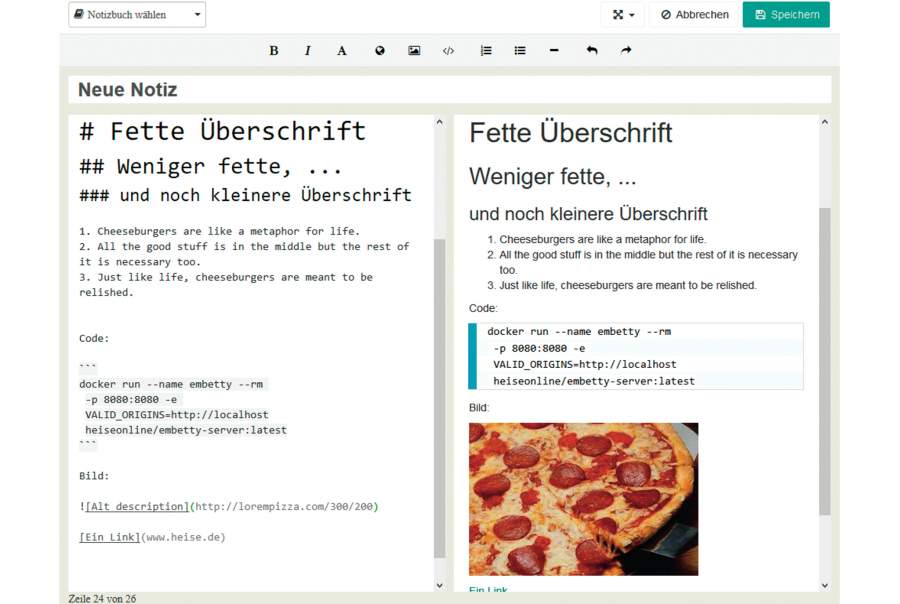The width and height of the screenshot is (900, 604).
Task: Toggle bold formatting in the toolbar
Action: coord(274,51)
